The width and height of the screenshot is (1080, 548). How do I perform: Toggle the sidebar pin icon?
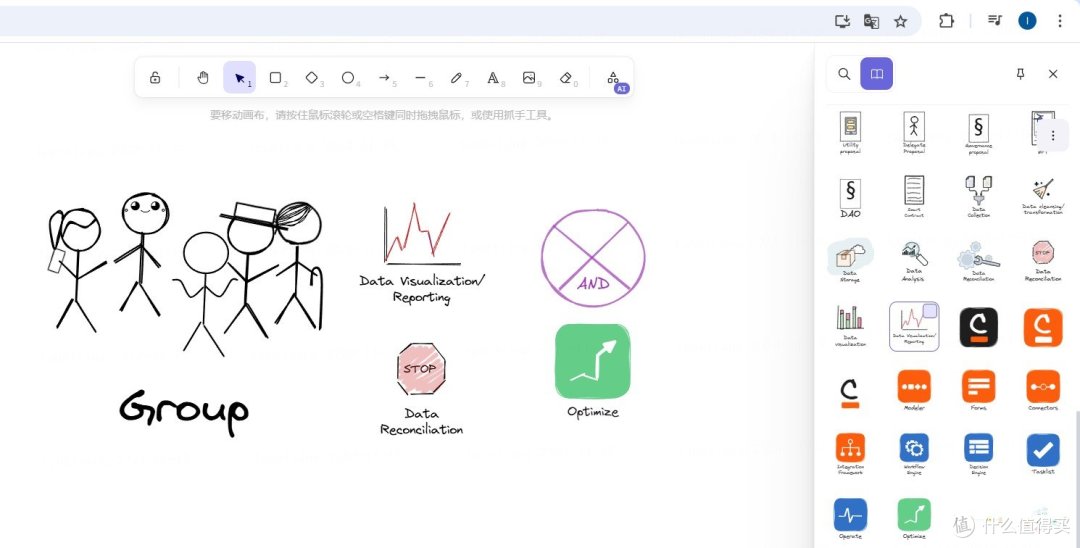1021,74
